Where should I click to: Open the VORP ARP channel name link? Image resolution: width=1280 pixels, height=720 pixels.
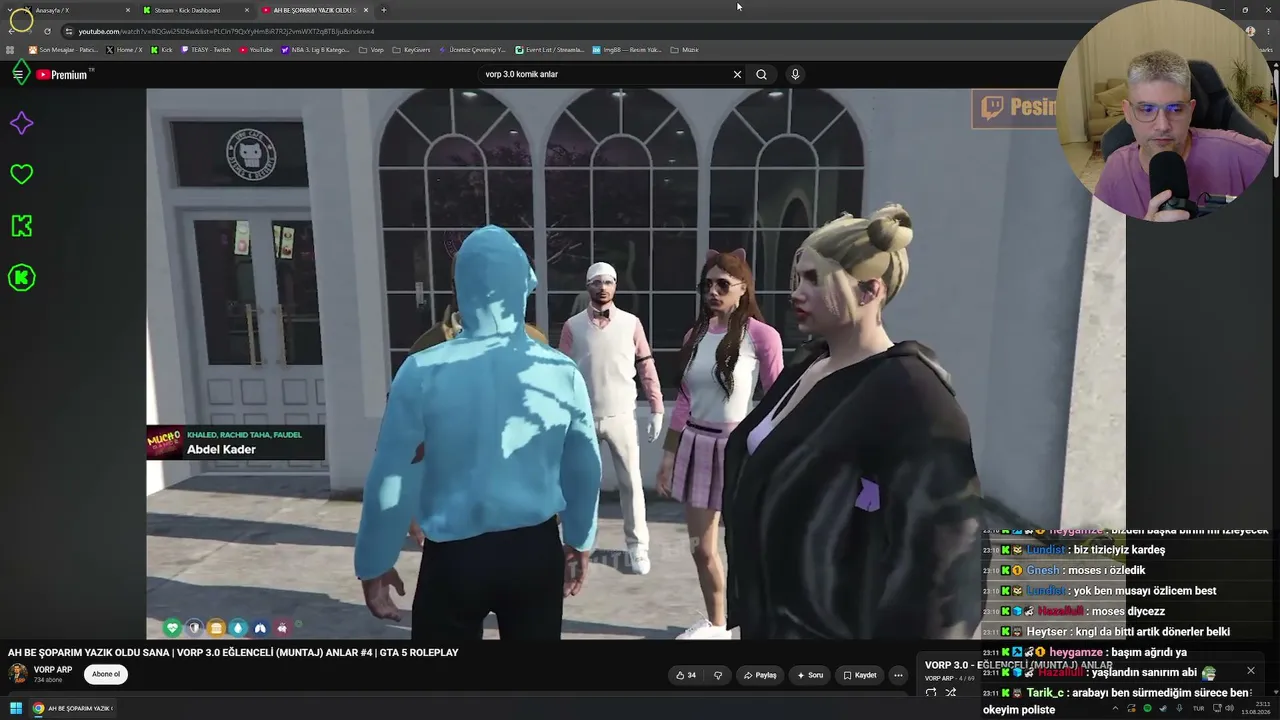pyautogui.click(x=53, y=670)
